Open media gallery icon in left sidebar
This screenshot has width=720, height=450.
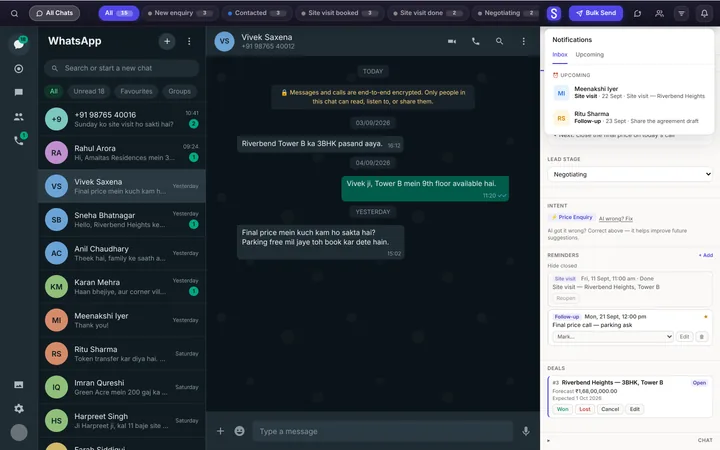[x=19, y=385]
